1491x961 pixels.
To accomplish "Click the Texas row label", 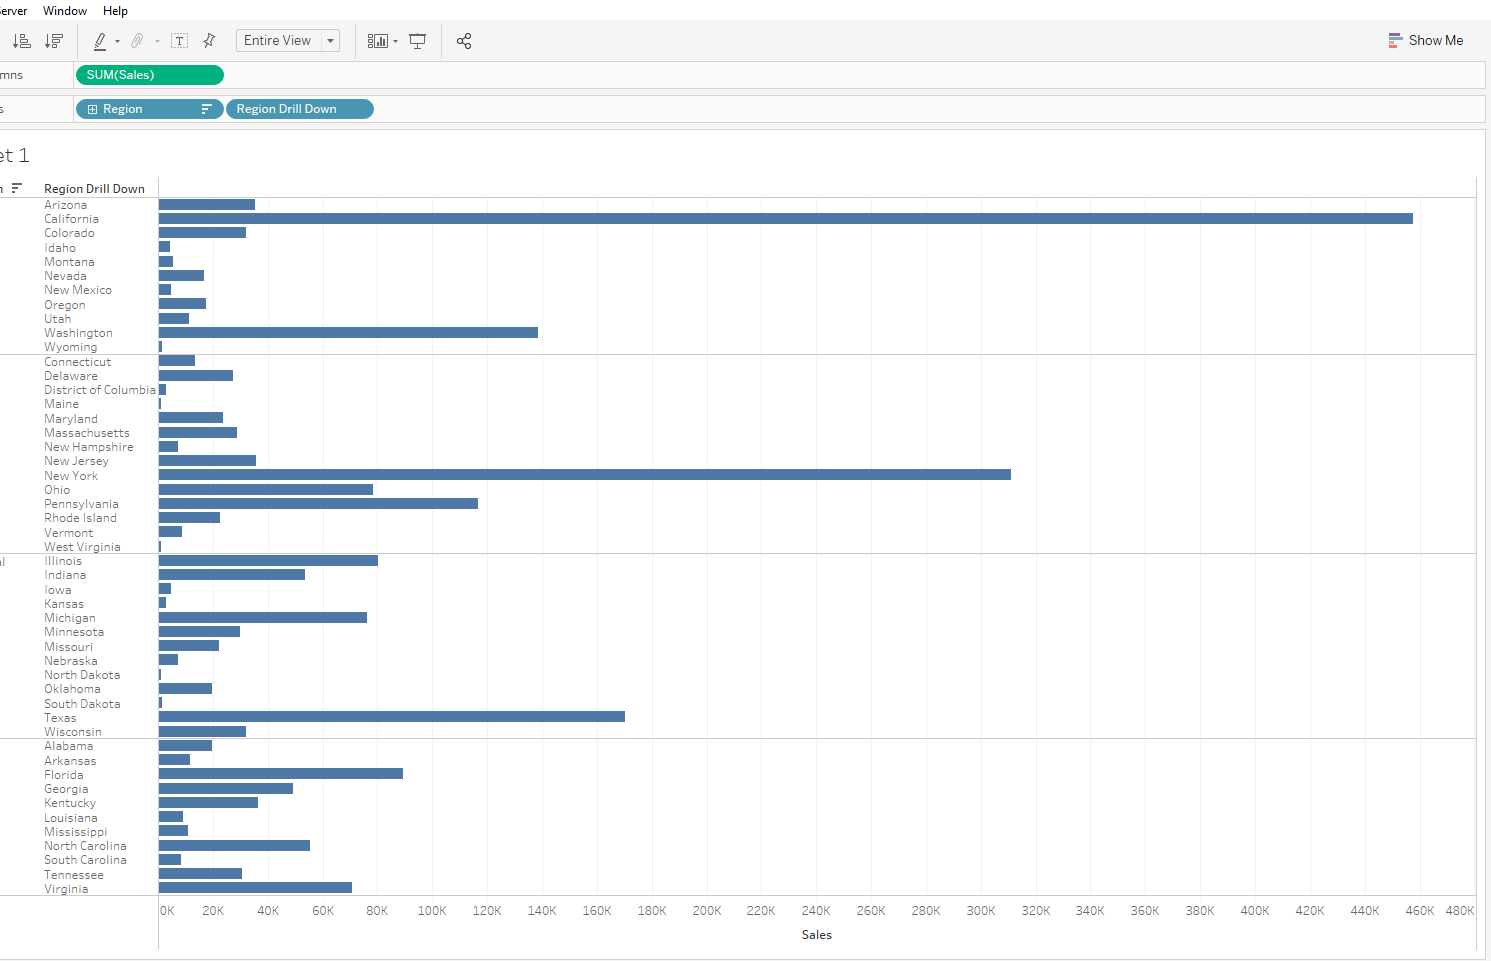I will coord(60,718).
